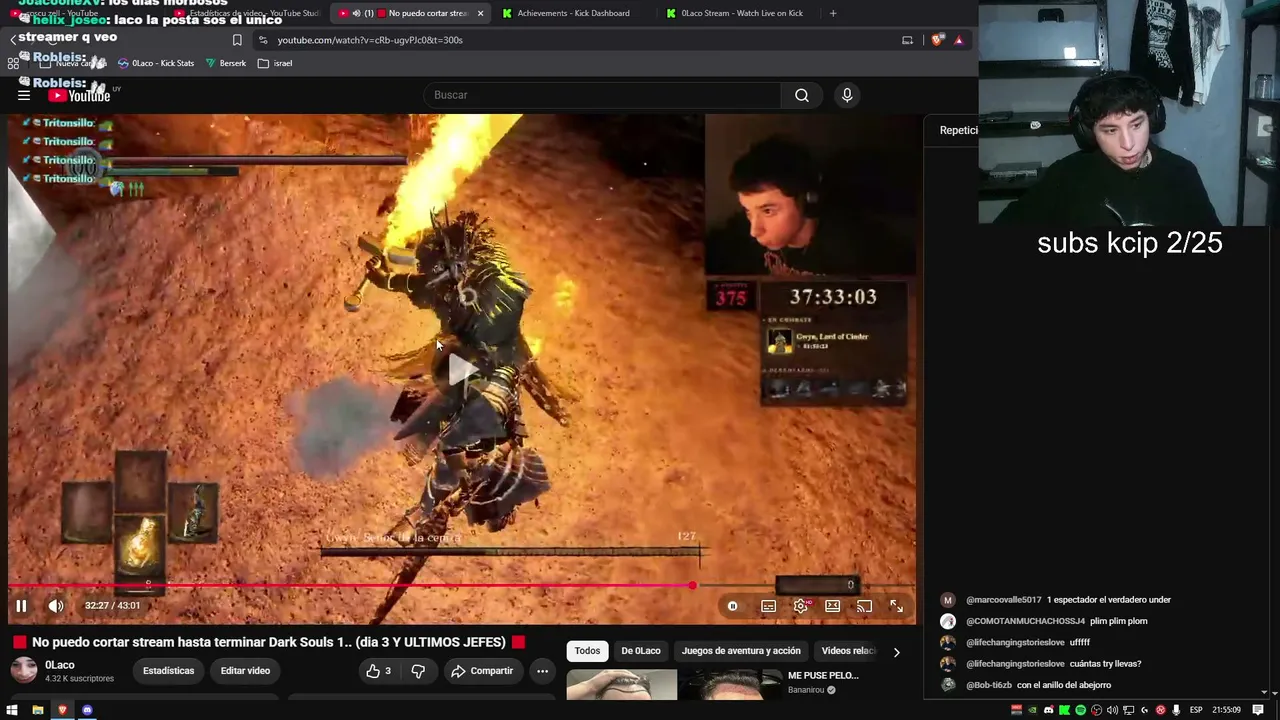Open Spotify tray icon
Image resolution: width=1280 pixels, height=720 pixels.
1080,710
